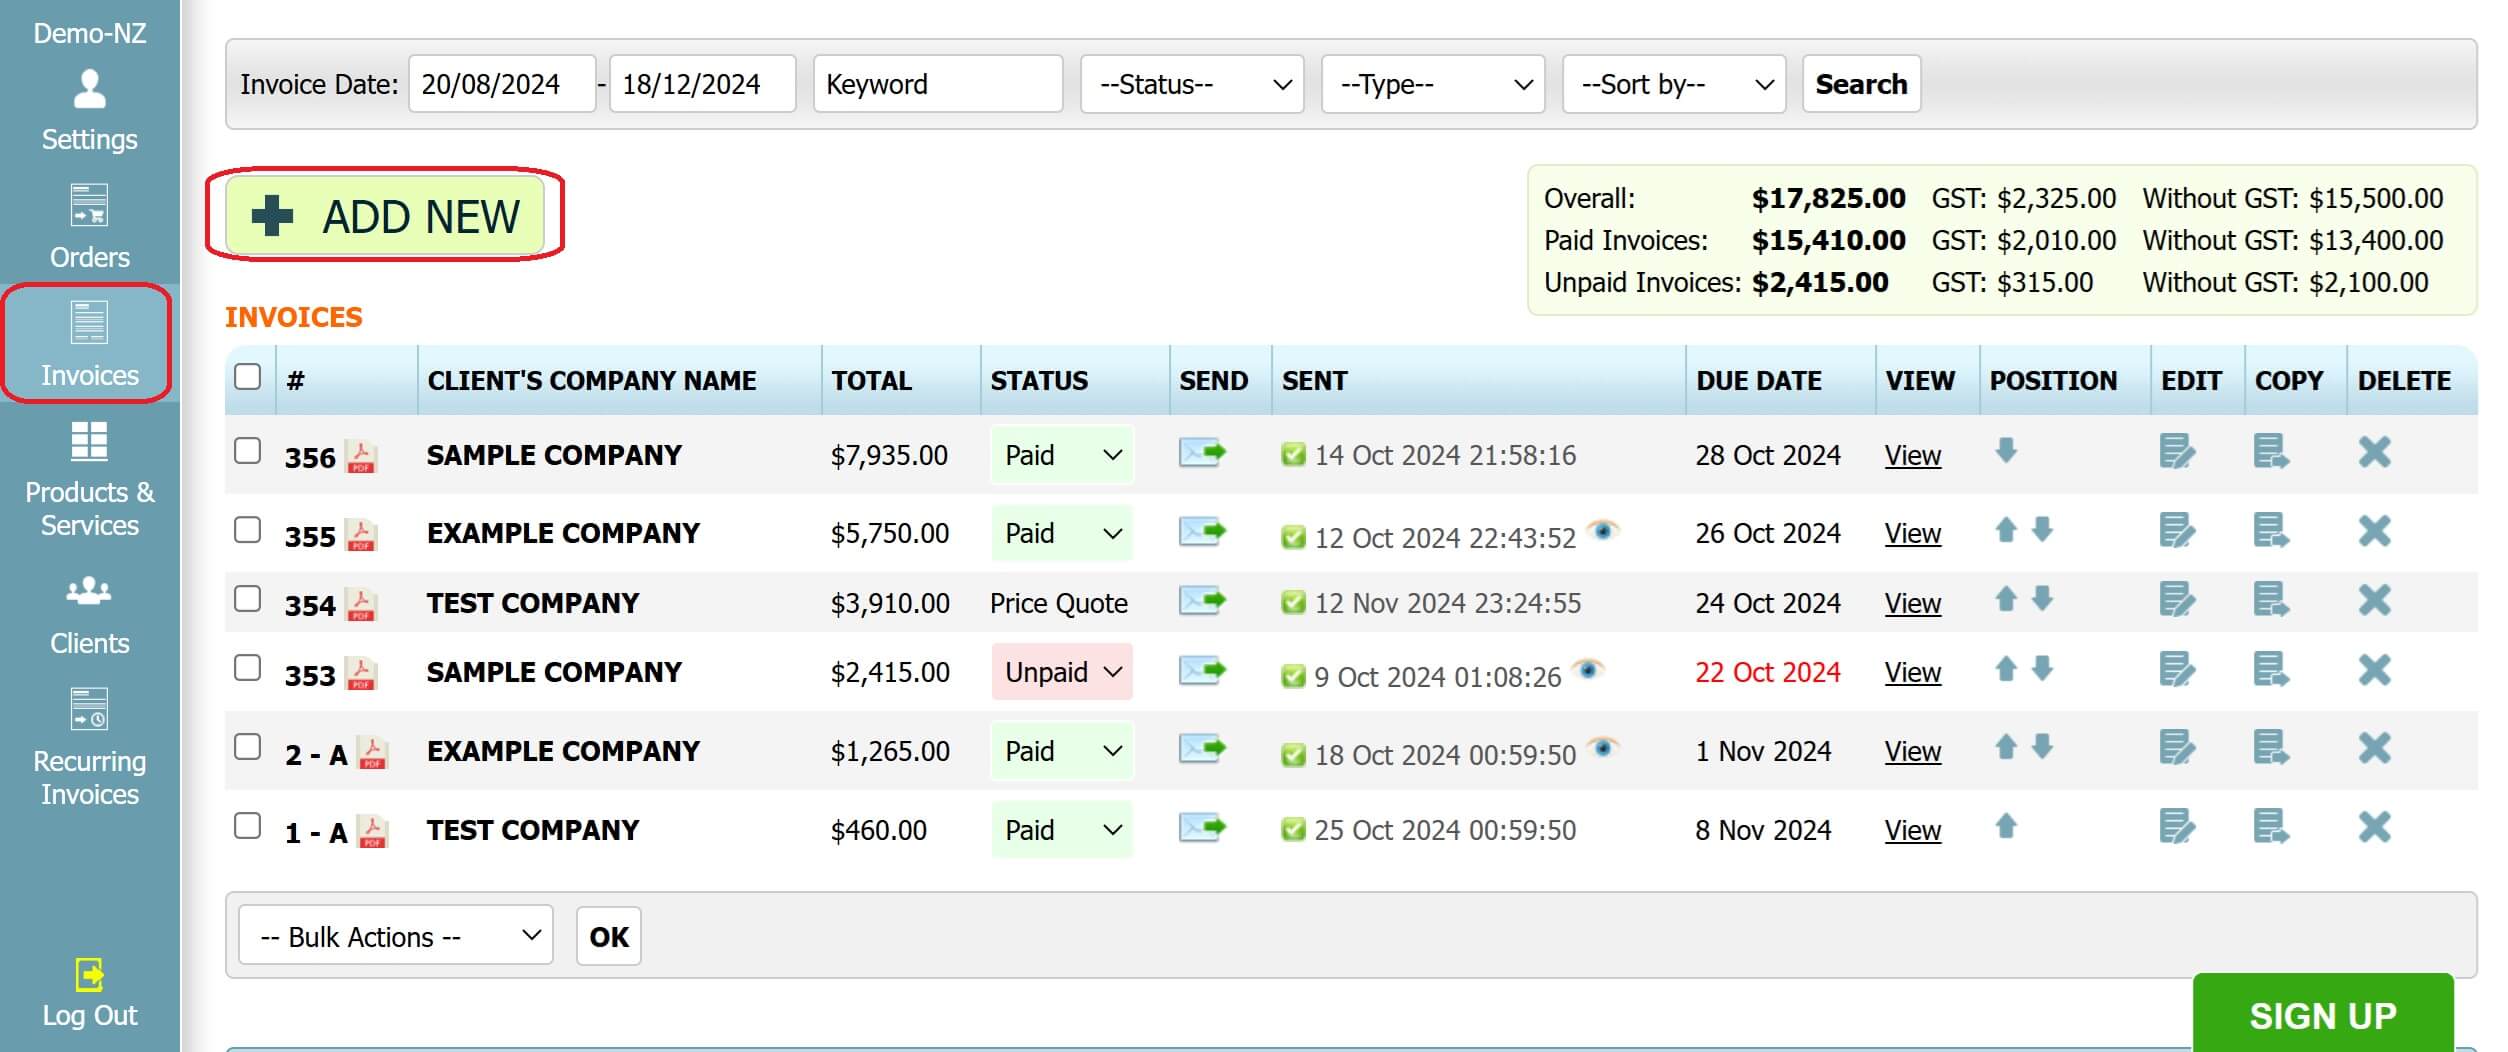Viewport: 2508px width, 1052px height.
Task: Open Products & Services section
Action: click(90, 480)
